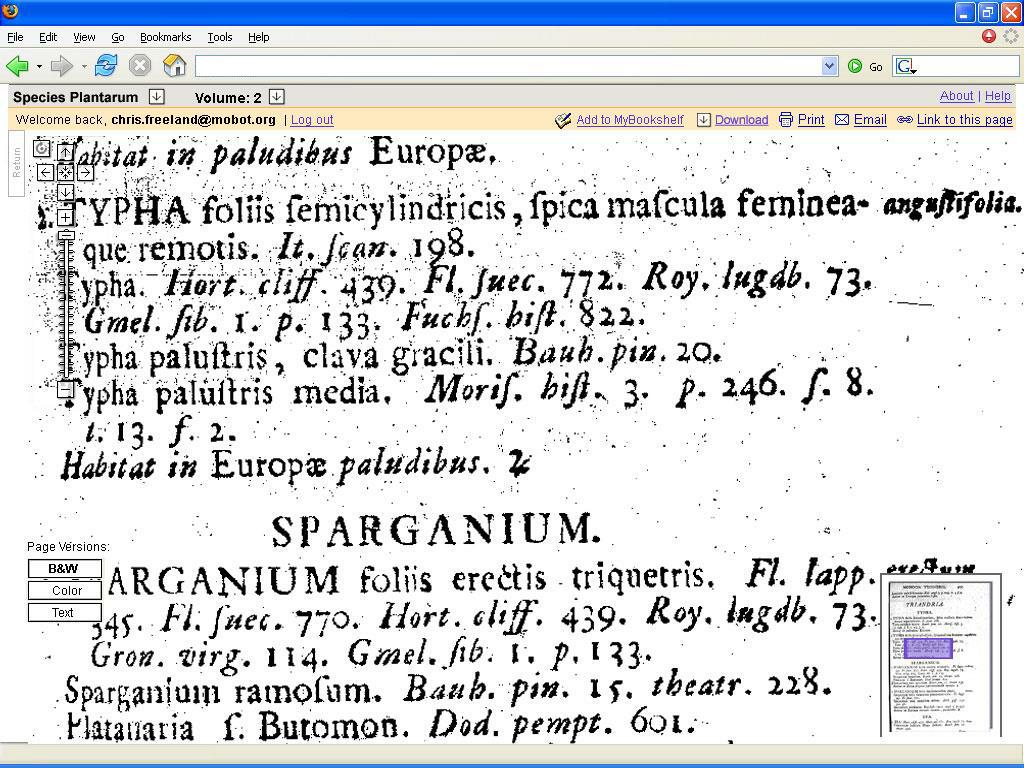
Task: Pan the page image up
Action: 65,152
